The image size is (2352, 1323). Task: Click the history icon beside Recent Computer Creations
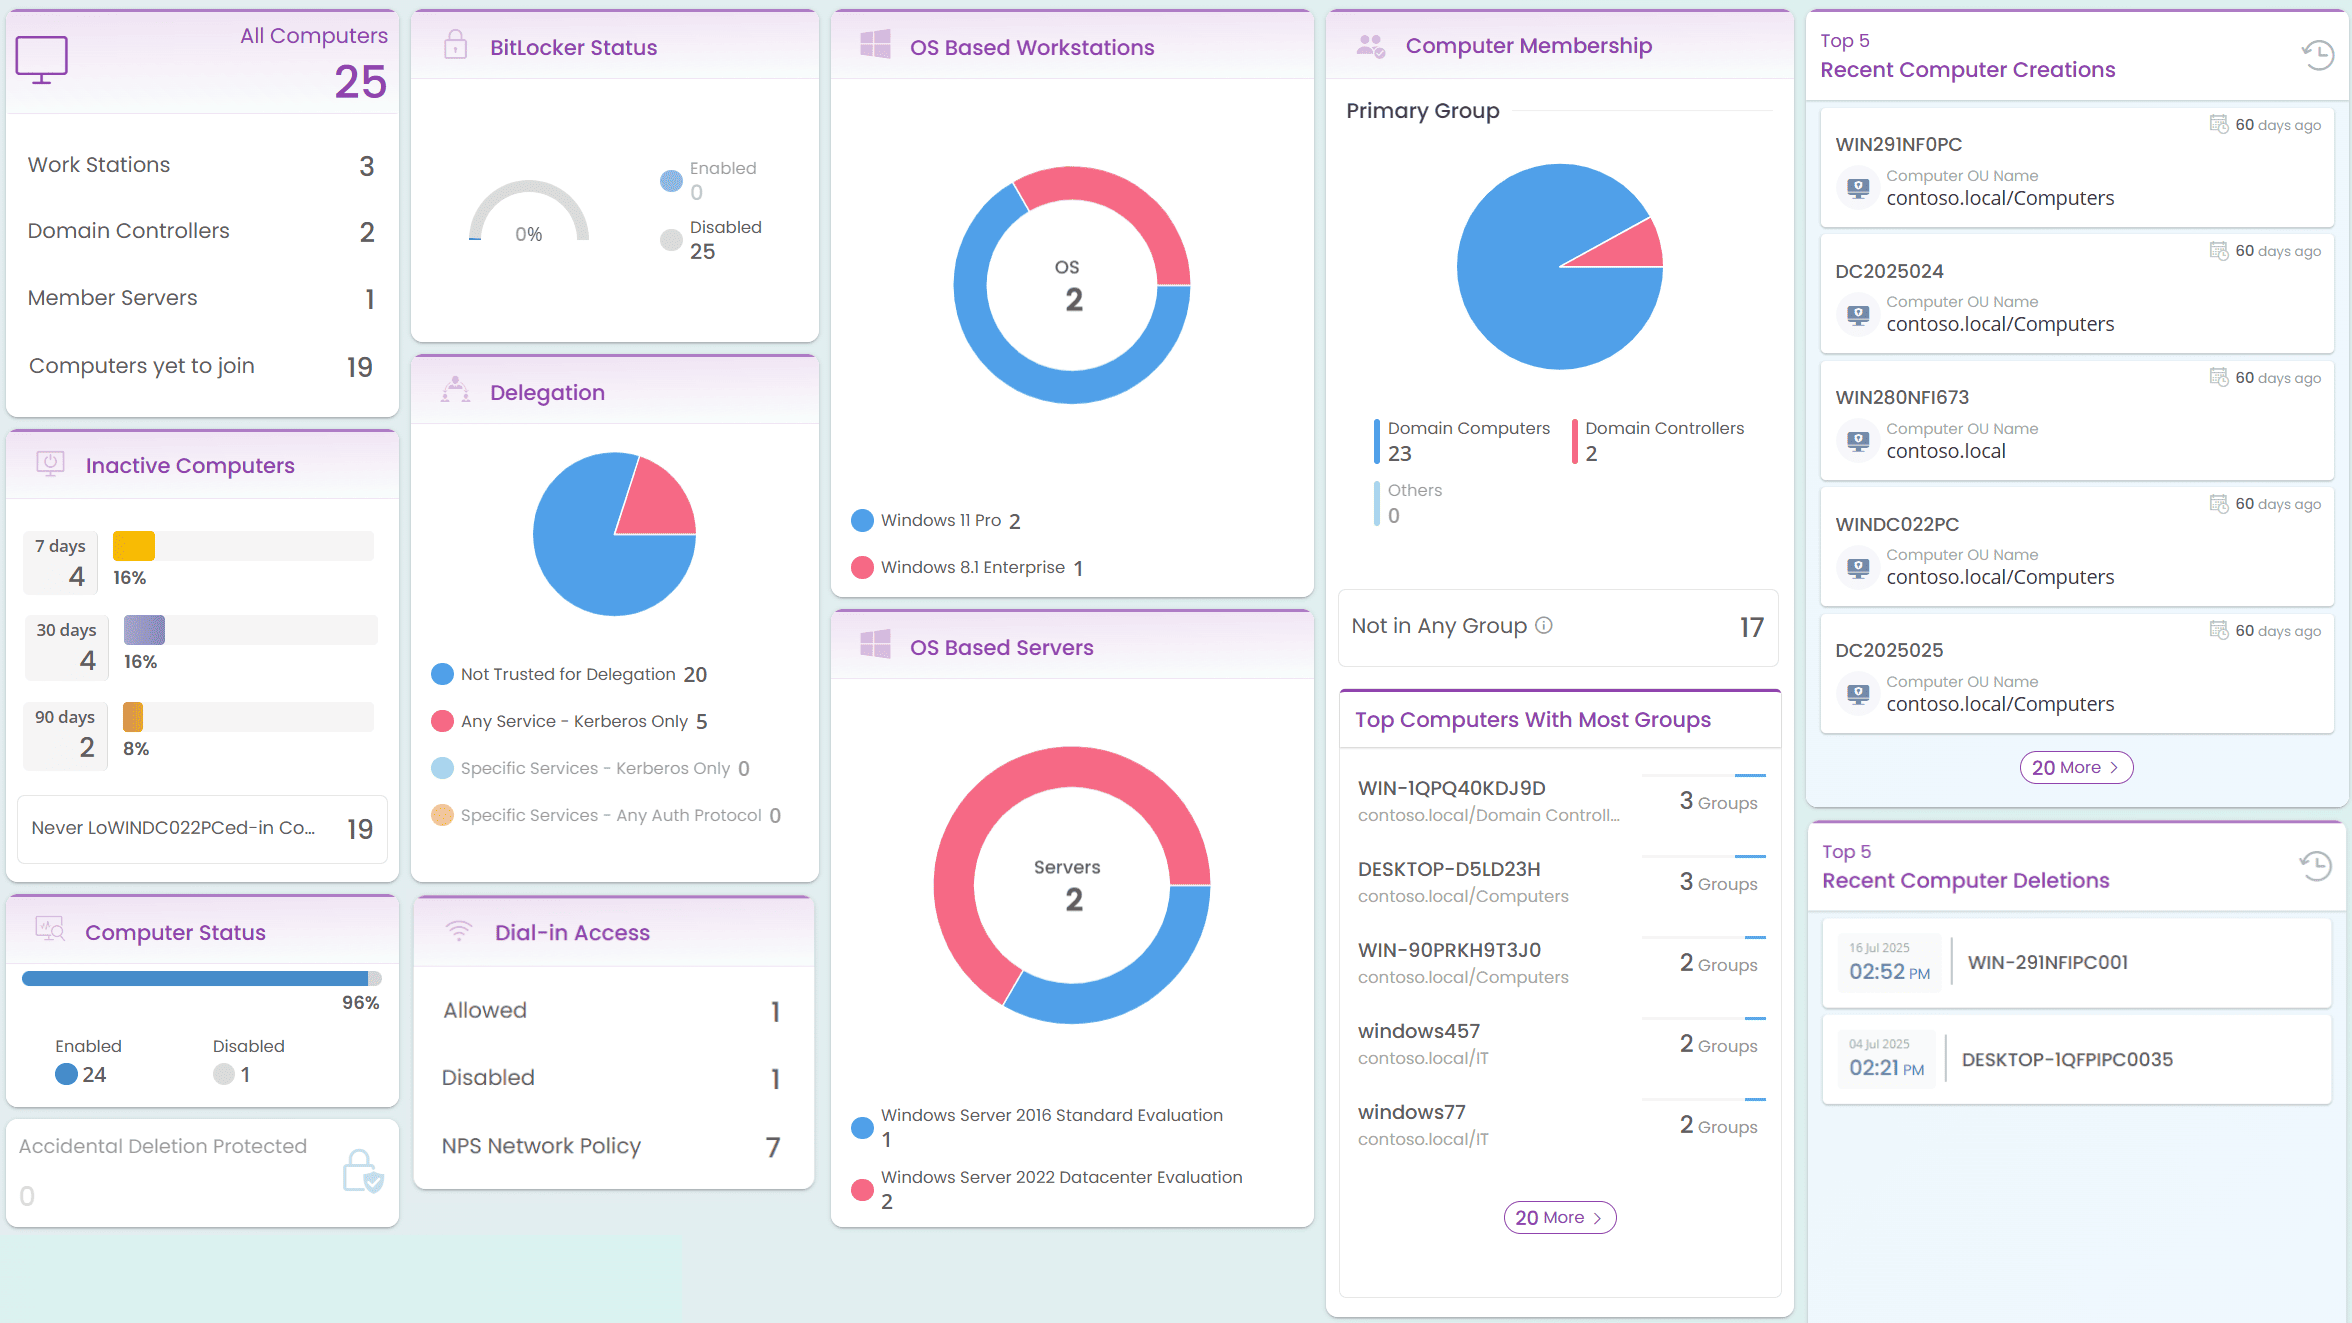coord(2317,55)
